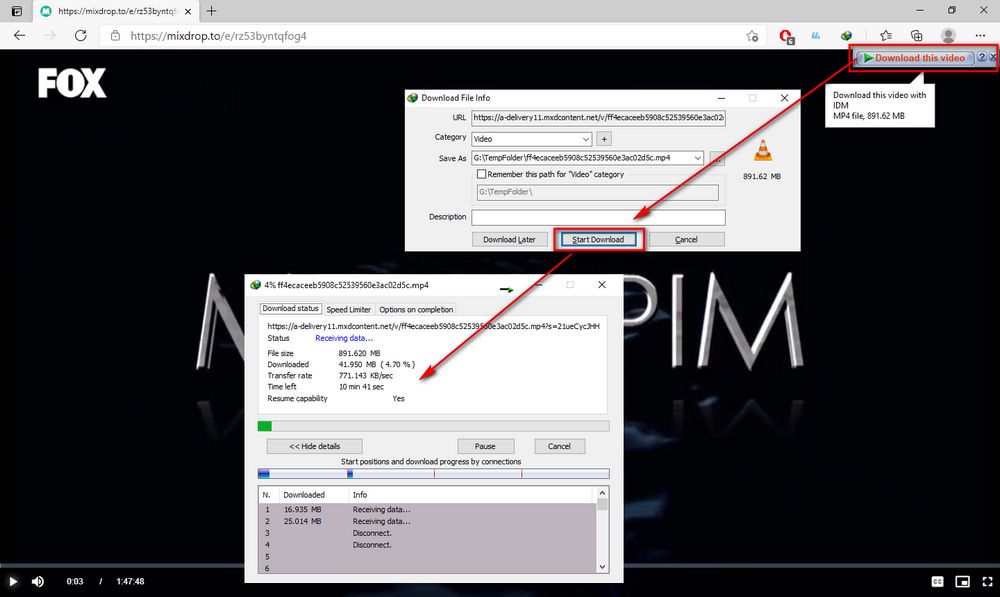Toggle closed captions CC icon
Viewport: 1000px width, 597px height.
point(937,581)
